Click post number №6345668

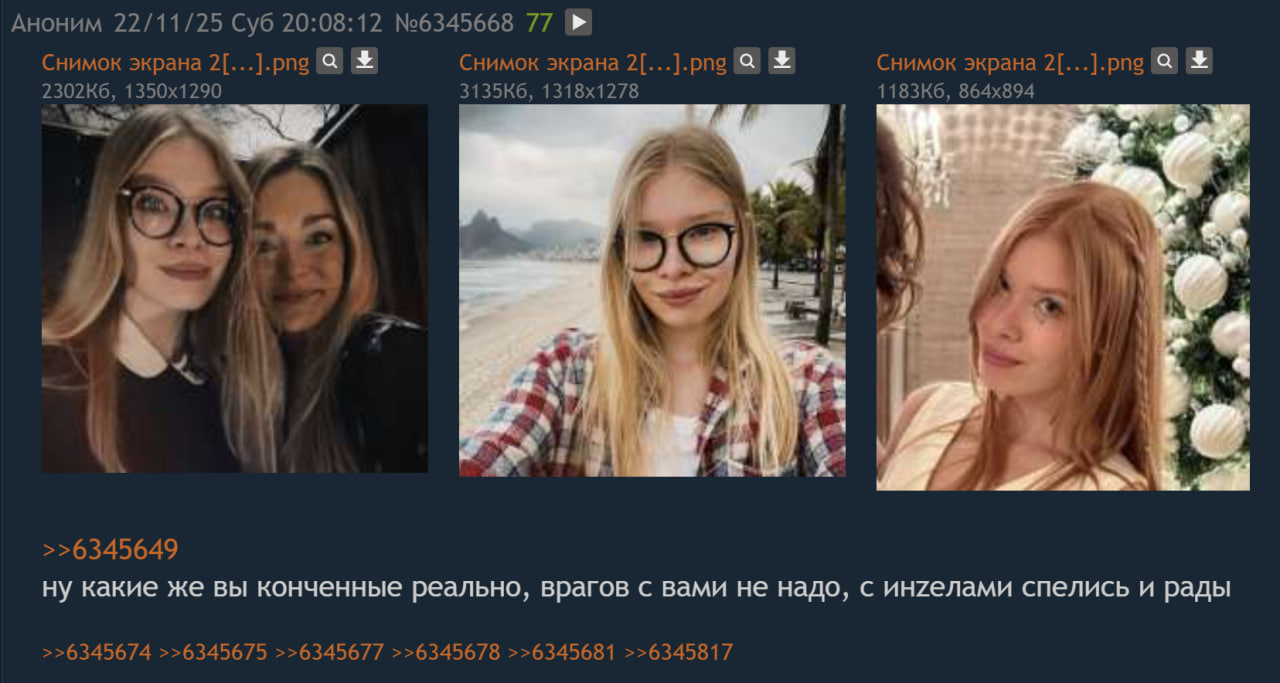point(454,22)
